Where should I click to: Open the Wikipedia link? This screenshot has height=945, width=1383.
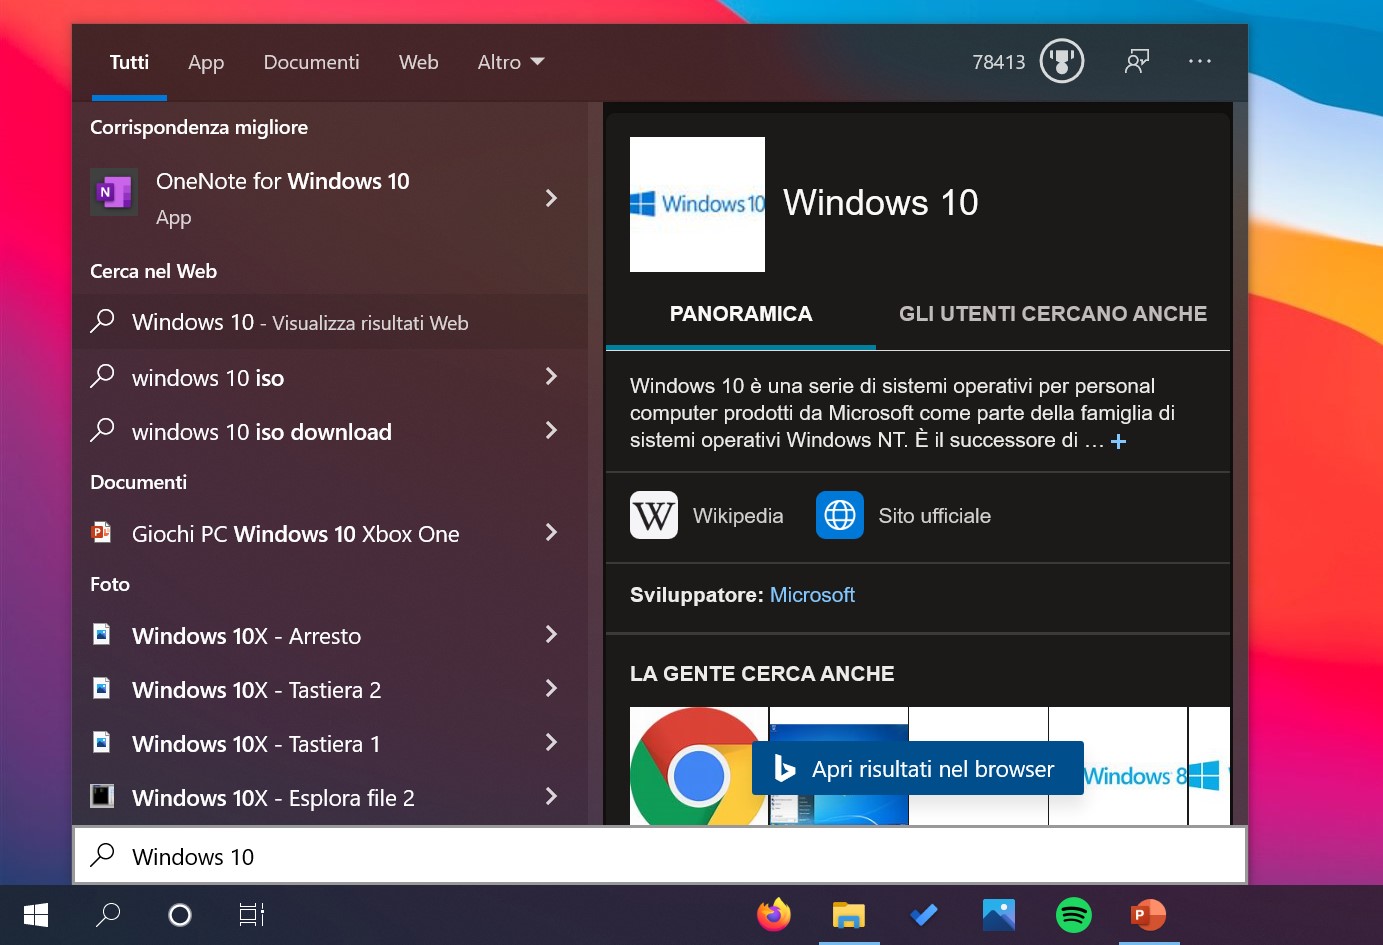pos(738,516)
